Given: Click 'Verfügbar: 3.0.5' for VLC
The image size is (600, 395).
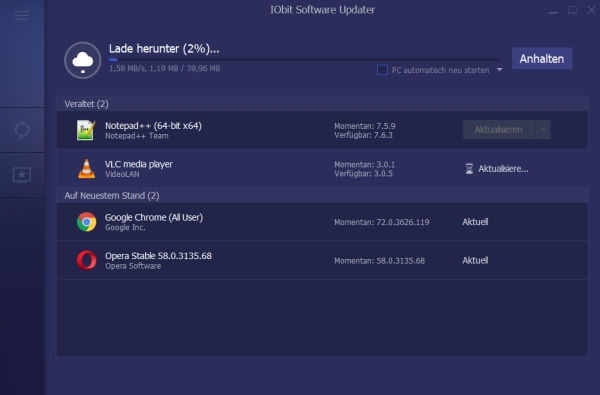Looking at the screenshot, I should pyautogui.click(x=363, y=174).
